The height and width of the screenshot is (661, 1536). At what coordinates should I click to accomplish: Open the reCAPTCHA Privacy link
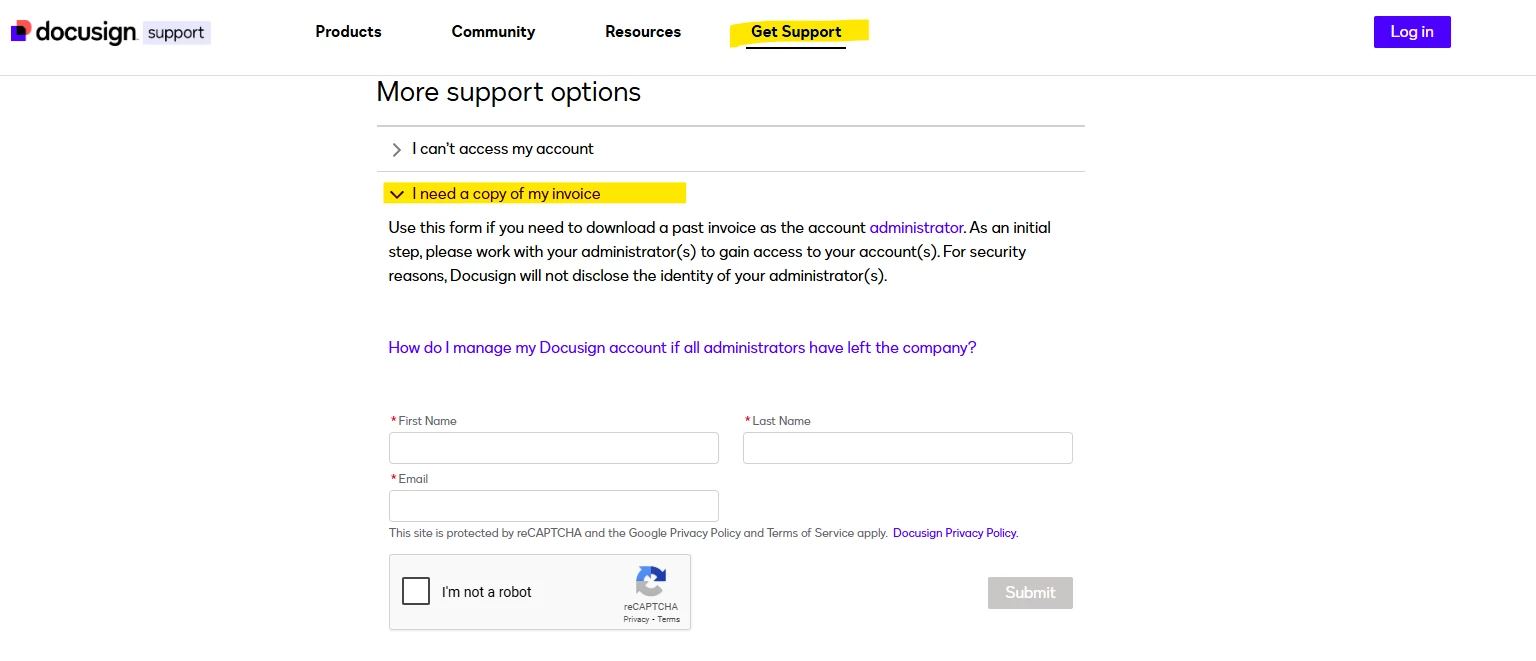[636, 620]
